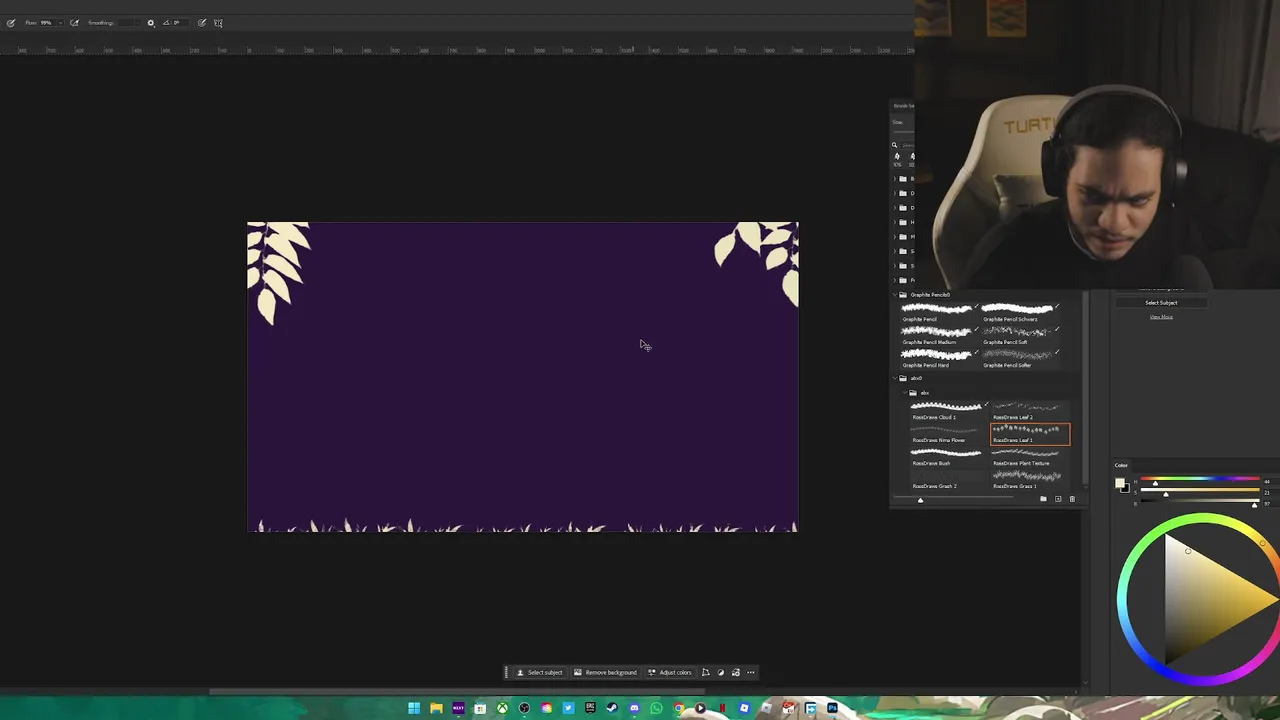The height and width of the screenshot is (720, 1280).
Task: Enable the airbrush build-up icon
Action: click(x=74, y=23)
